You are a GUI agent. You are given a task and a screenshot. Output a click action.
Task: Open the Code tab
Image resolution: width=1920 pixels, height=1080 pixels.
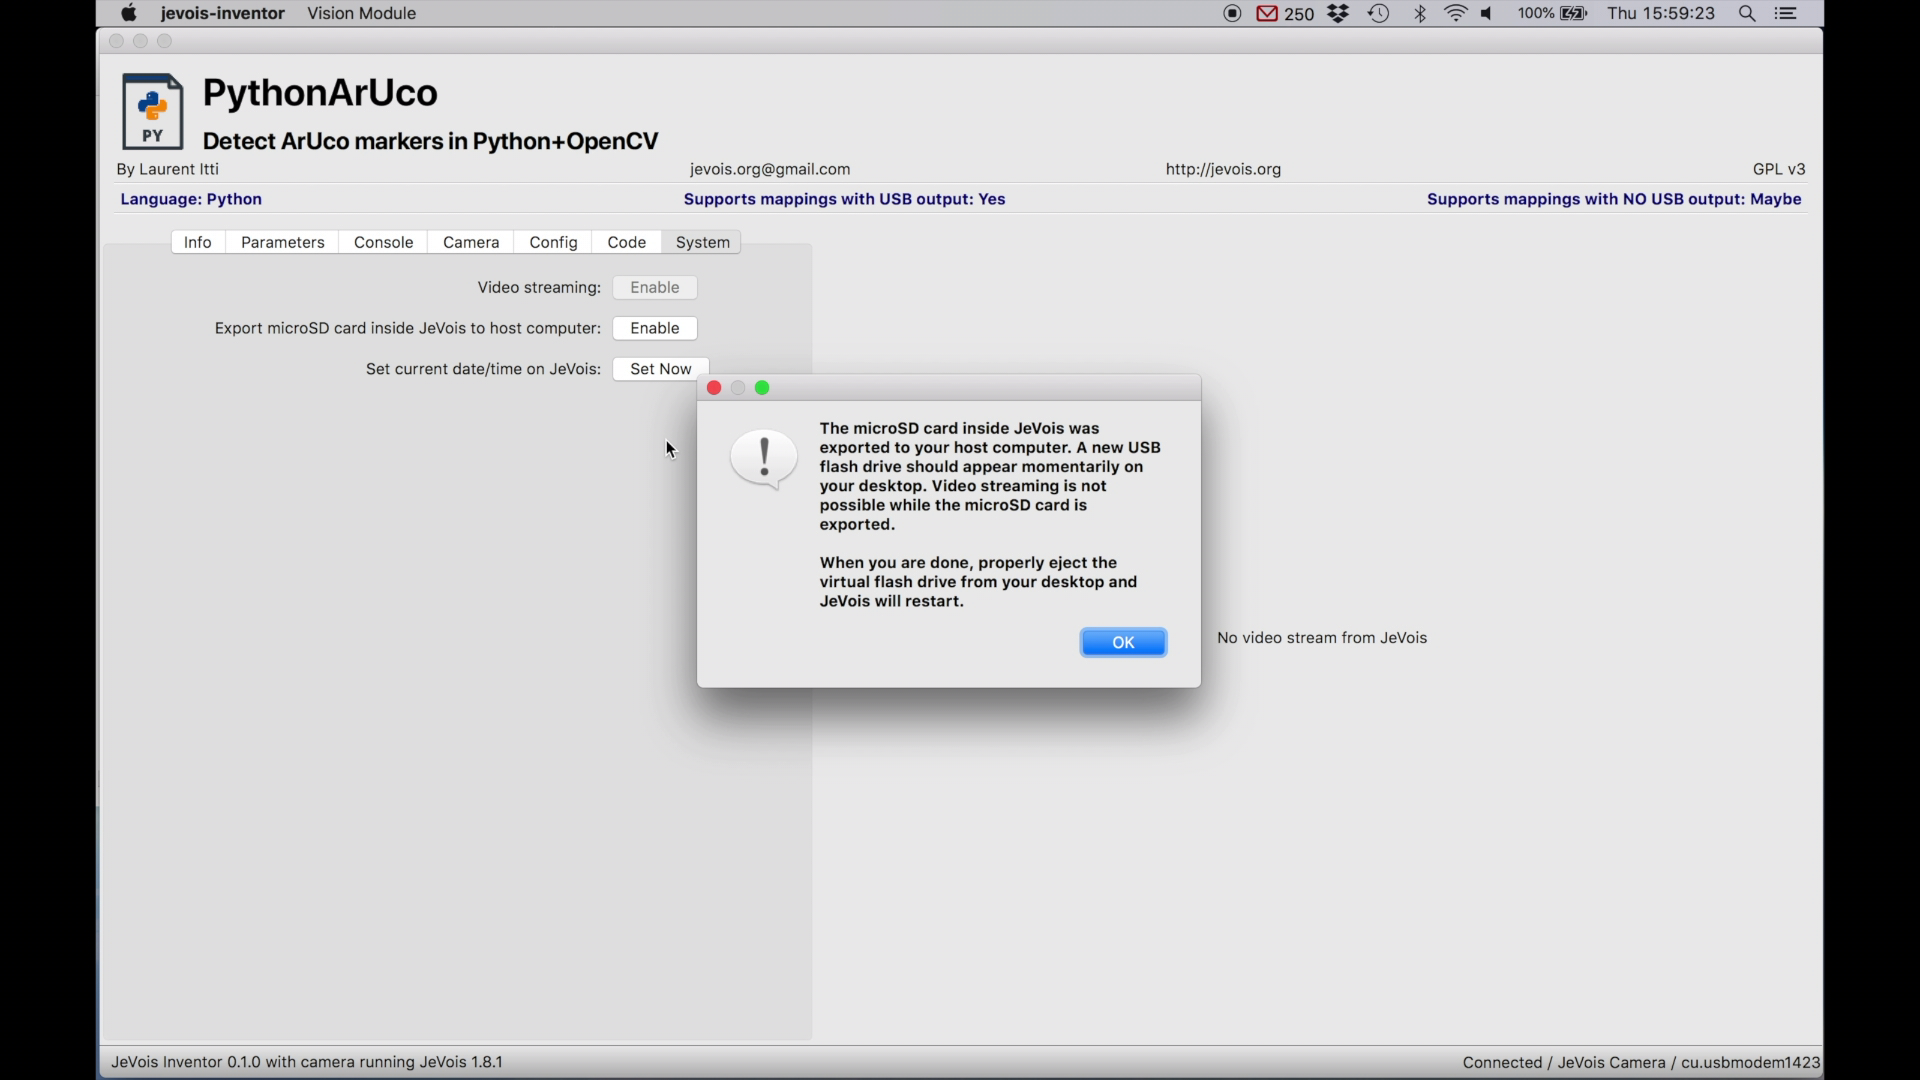click(x=627, y=243)
